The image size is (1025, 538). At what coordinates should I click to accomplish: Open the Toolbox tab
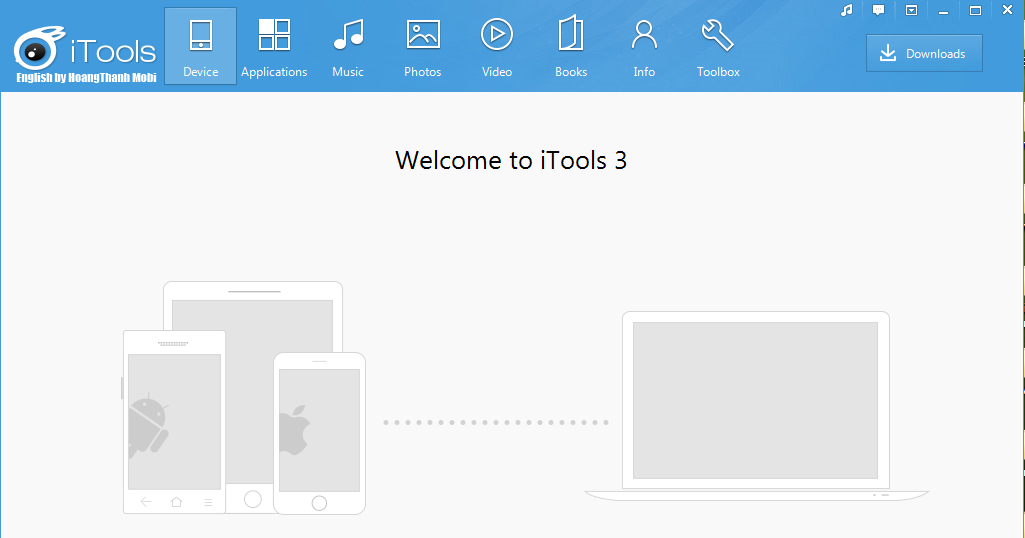click(718, 46)
